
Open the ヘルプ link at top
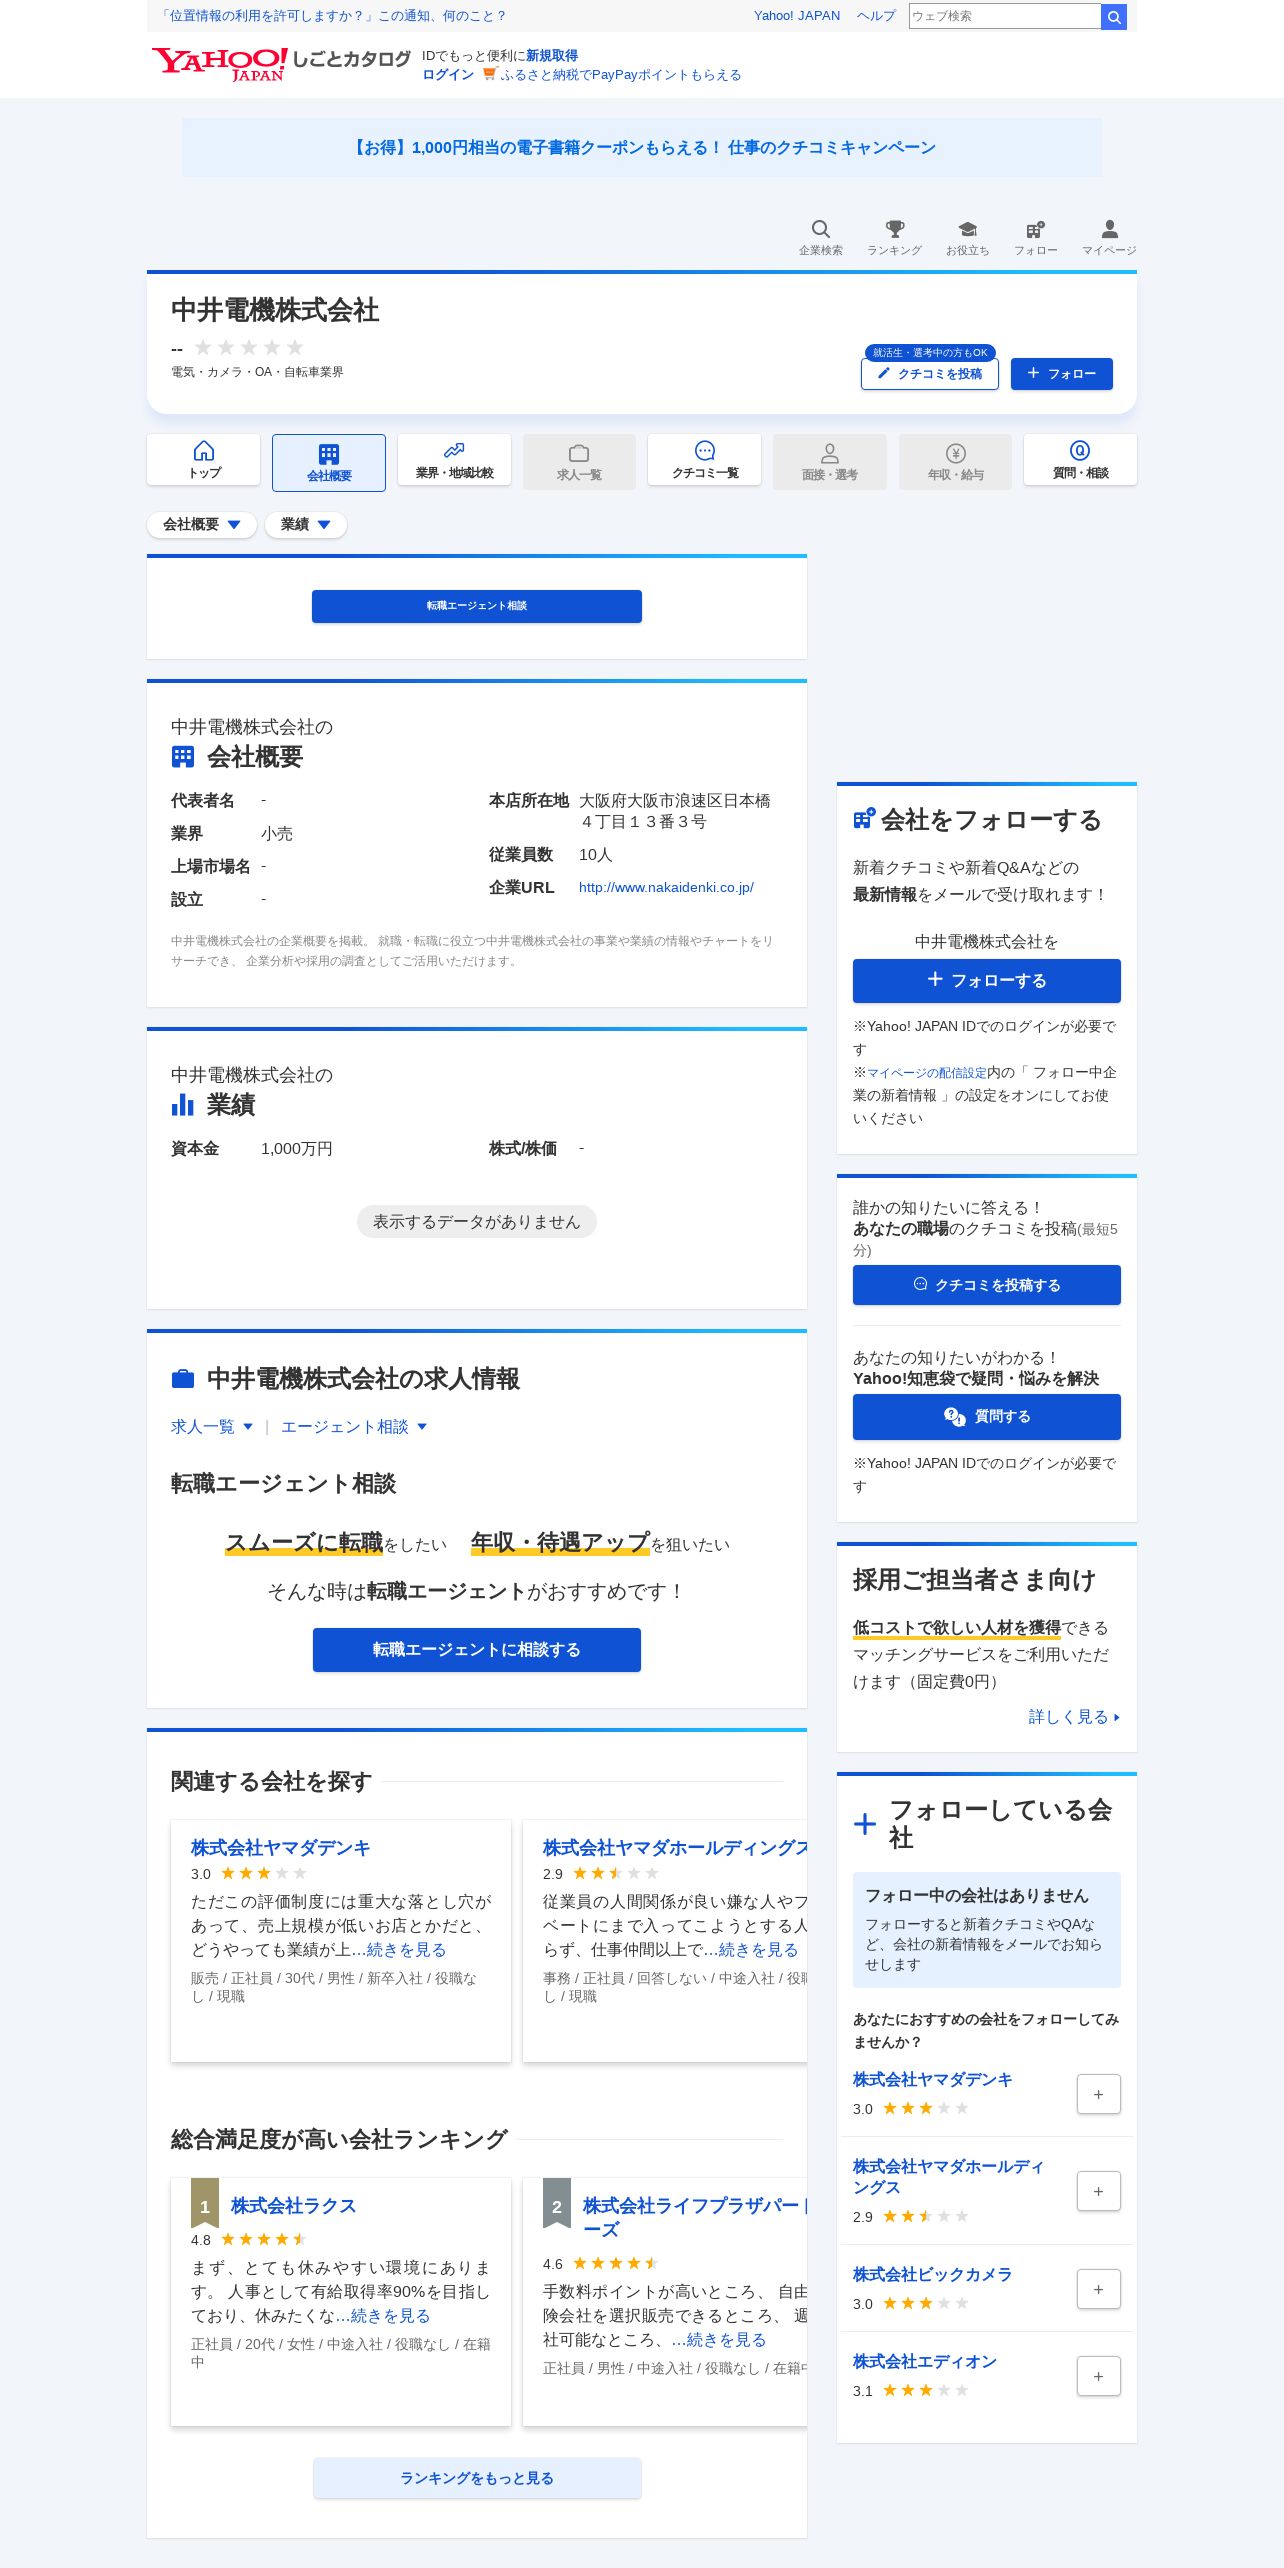pos(876,16)
